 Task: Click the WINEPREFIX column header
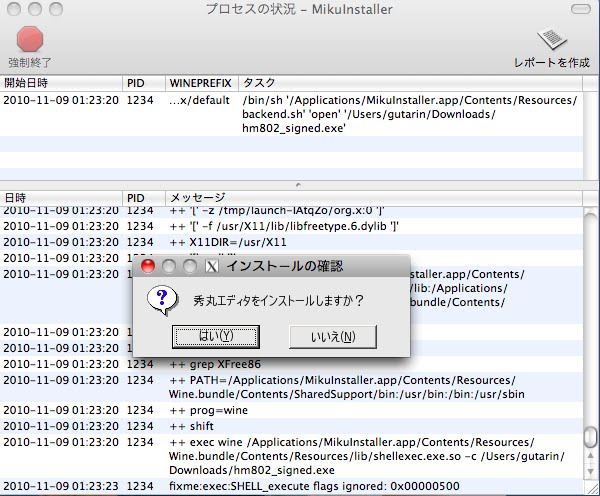coord(202,83)
